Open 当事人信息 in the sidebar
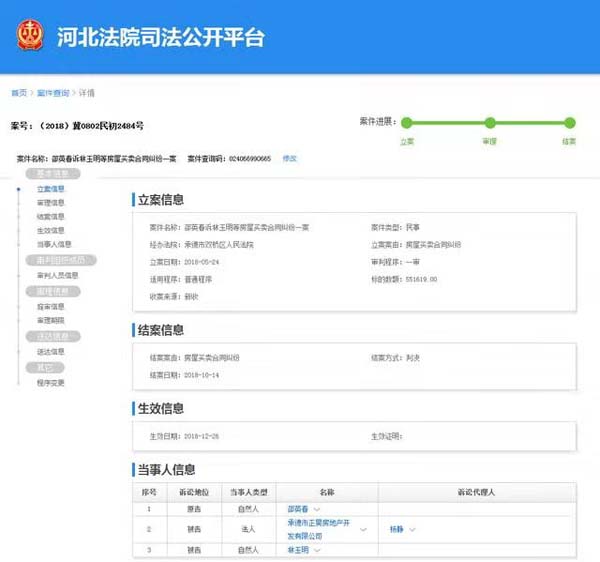 [x=54, y=243]
